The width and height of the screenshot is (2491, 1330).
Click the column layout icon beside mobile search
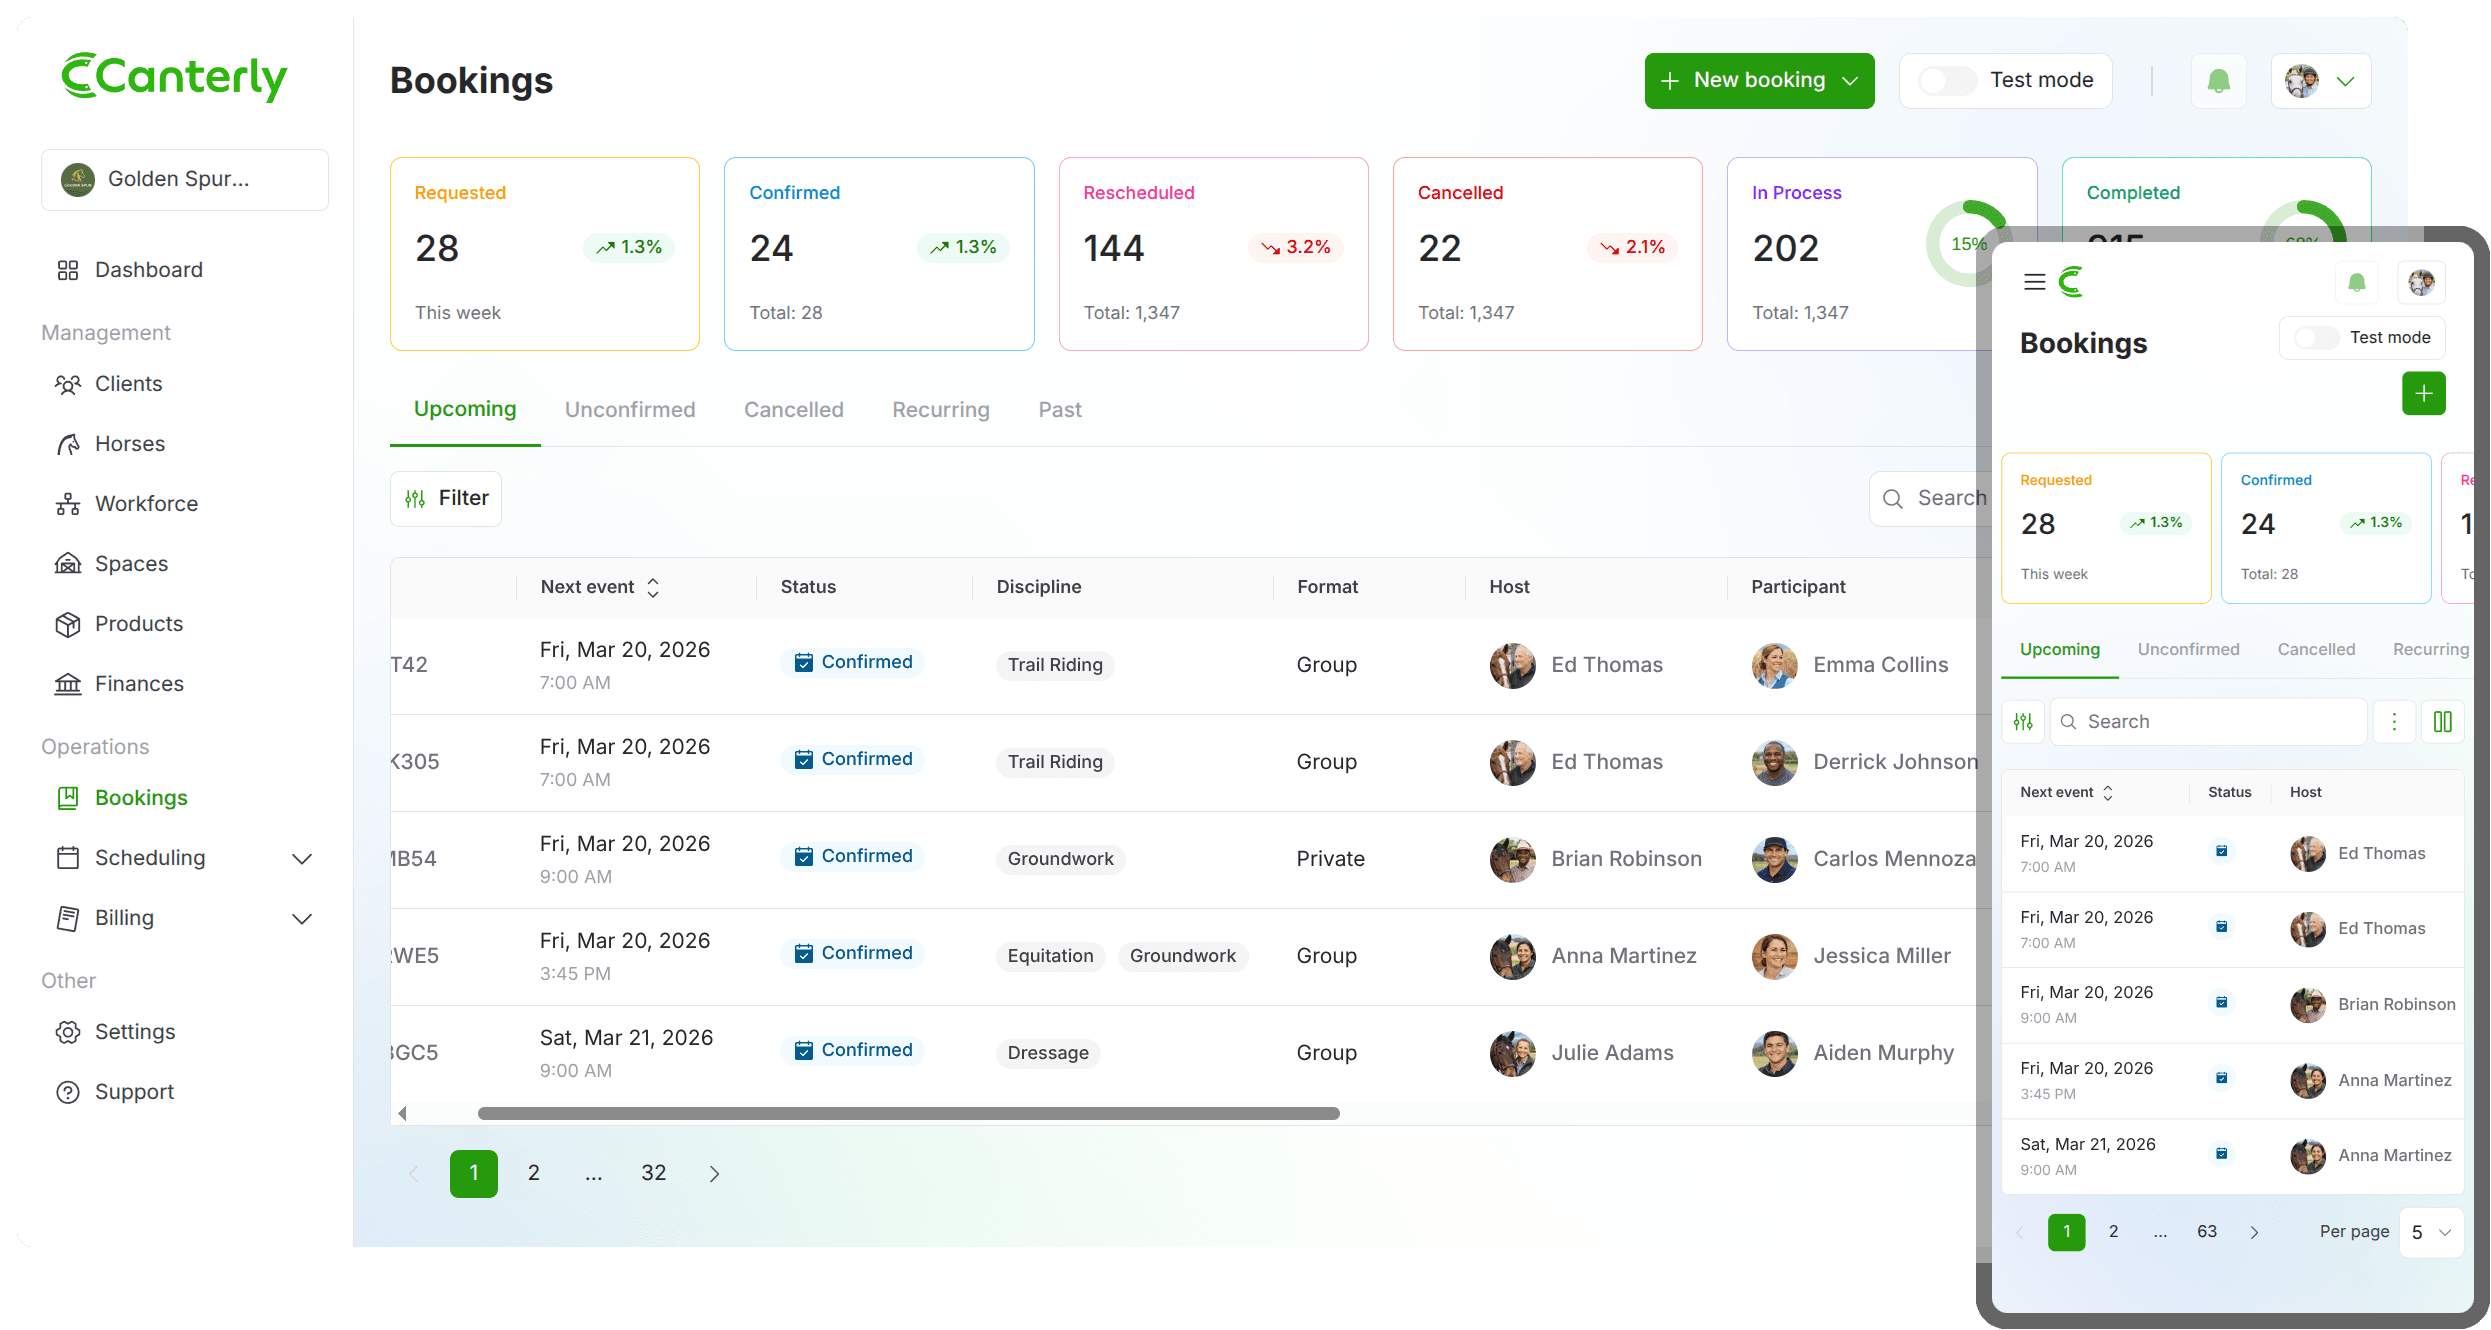[2442, 722]
